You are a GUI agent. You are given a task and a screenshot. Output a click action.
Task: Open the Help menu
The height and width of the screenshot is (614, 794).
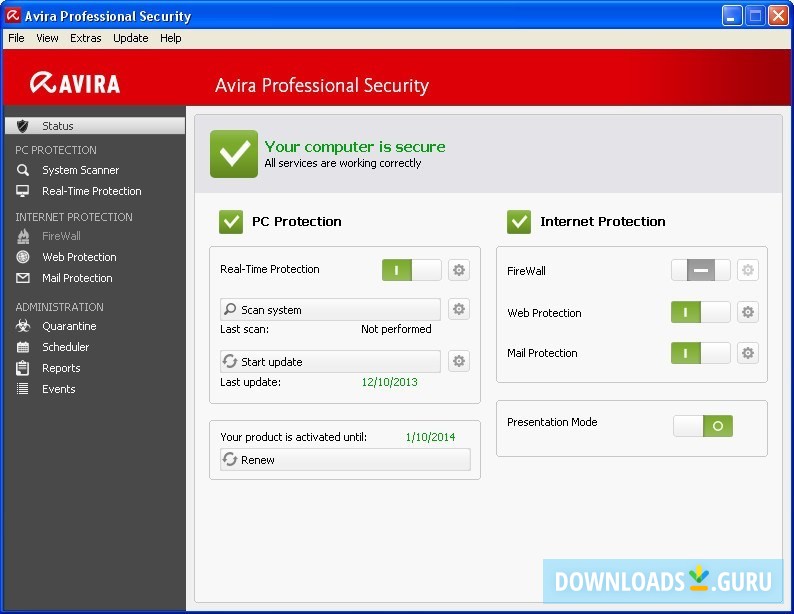171,38
